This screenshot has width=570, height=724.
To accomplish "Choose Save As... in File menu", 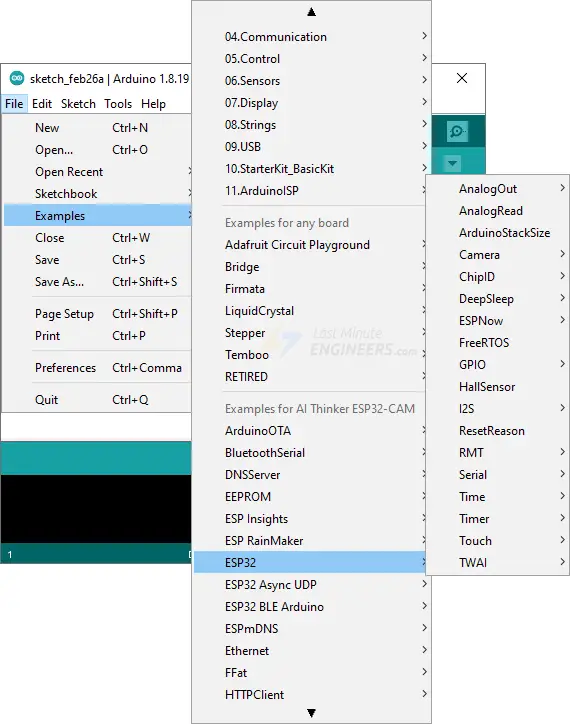I will 97,282.
